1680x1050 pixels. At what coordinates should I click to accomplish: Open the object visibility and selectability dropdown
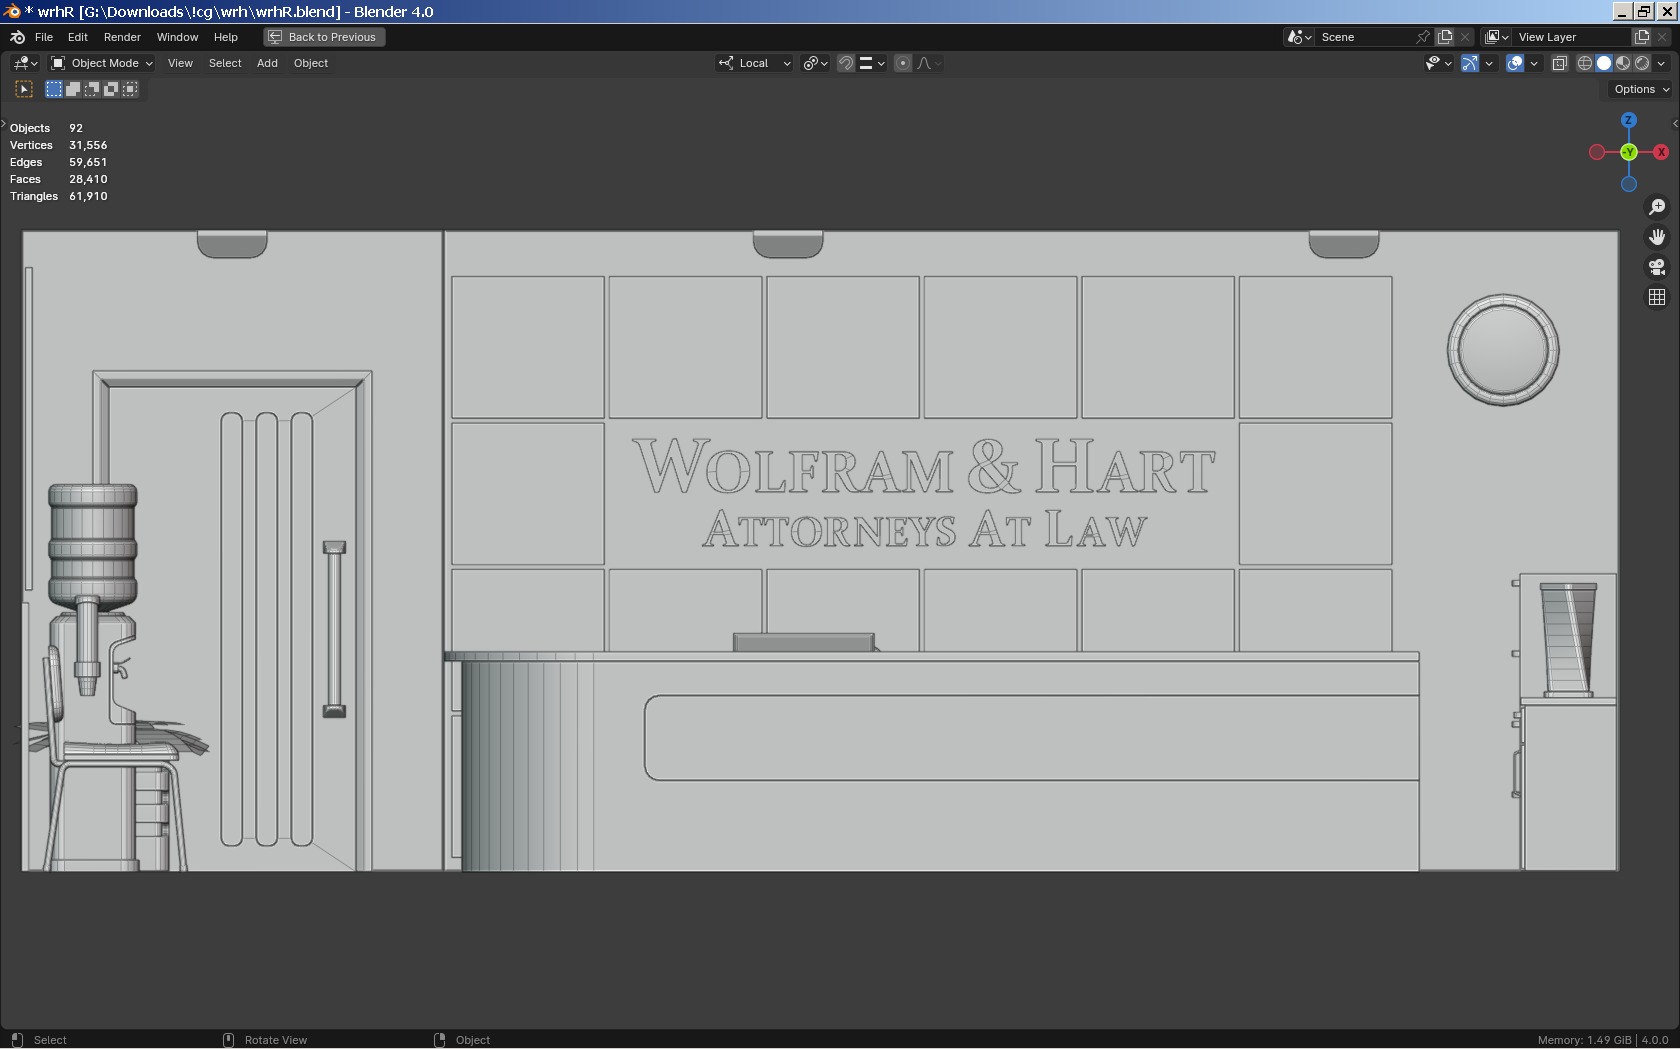pos(1438,63)
